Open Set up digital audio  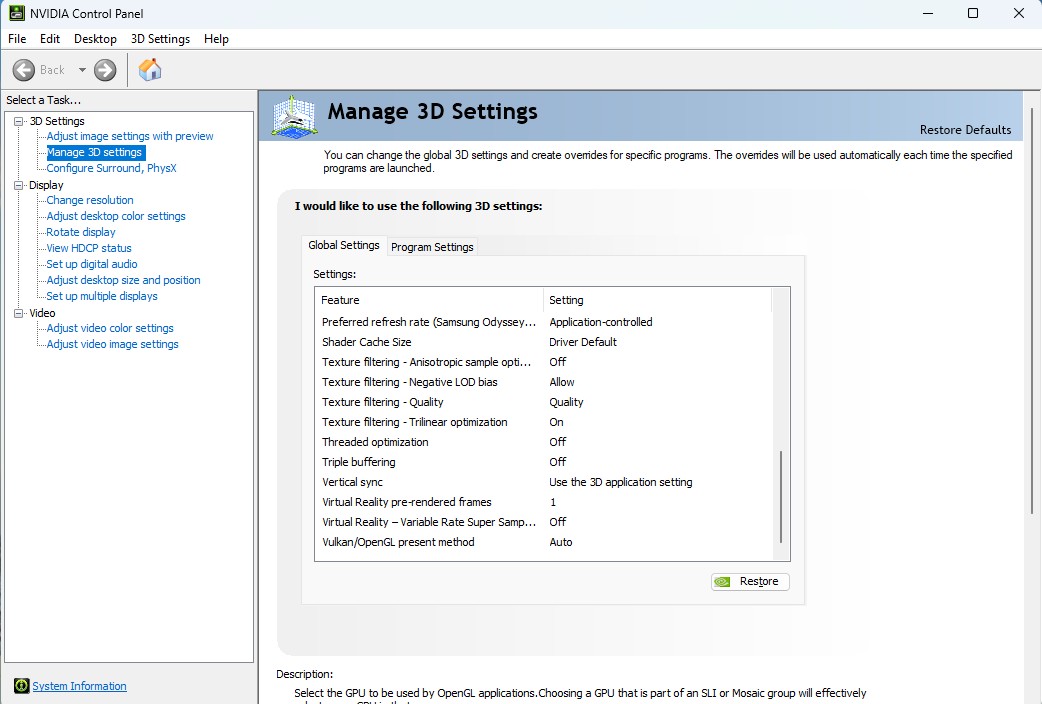tap(92, 264)
